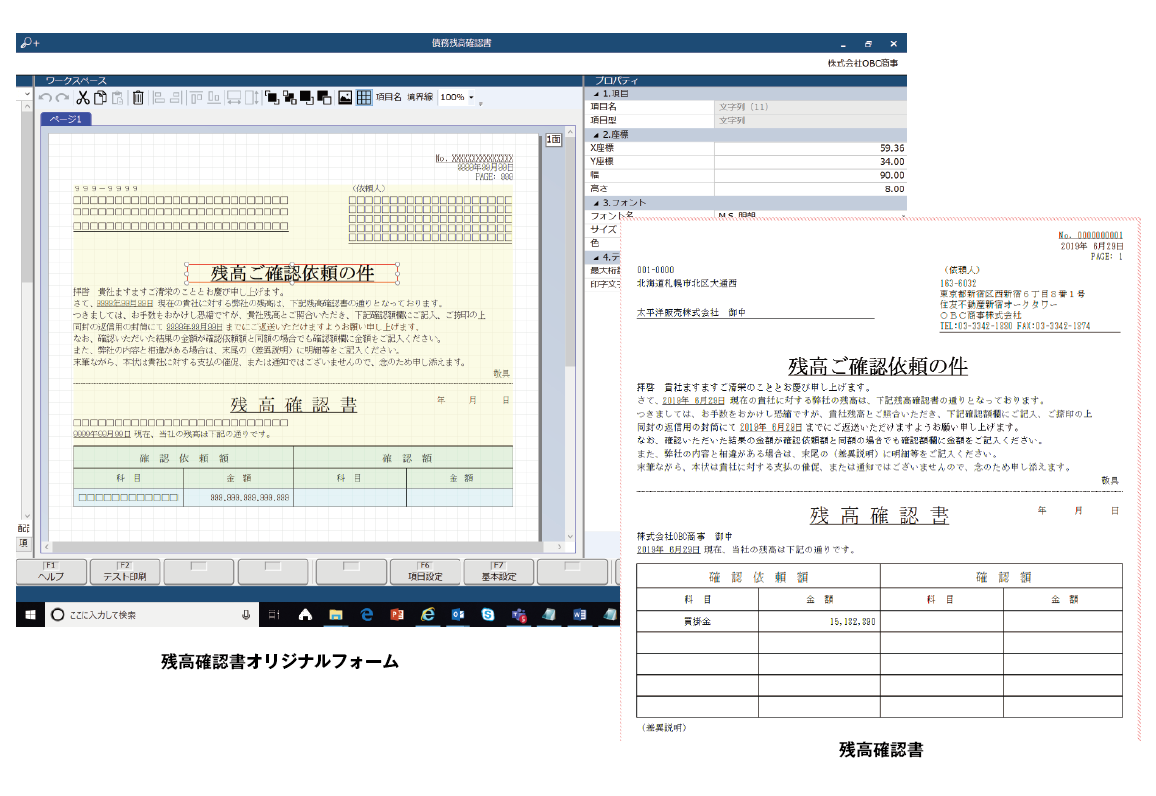Collapse the 1.項目 property group
Viewport: 1156px width, 796px height.
596,94
